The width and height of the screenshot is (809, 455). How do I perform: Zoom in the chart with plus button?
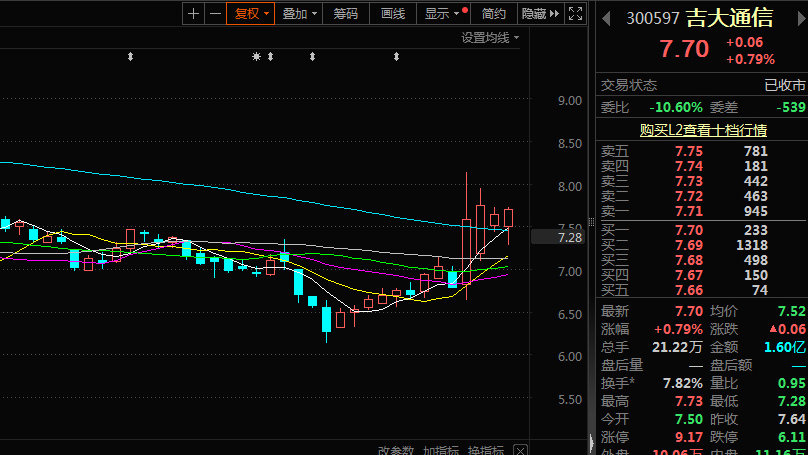point(193,13)
